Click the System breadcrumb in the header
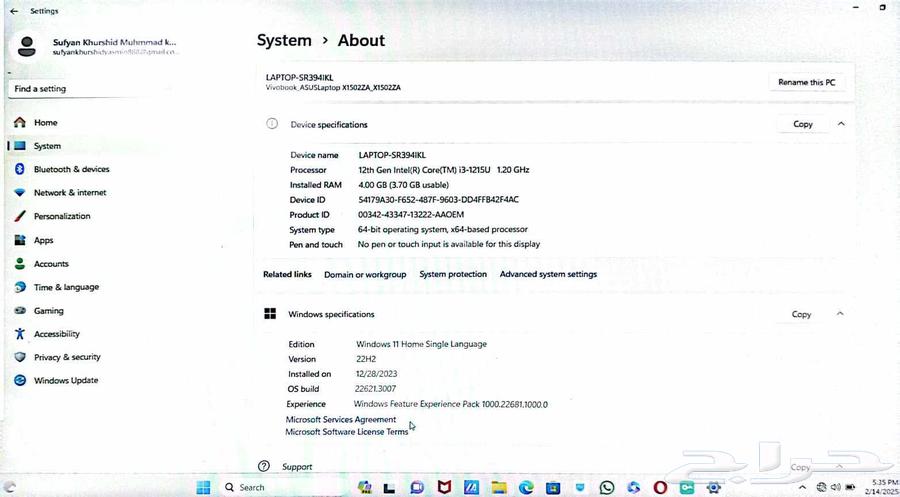The height and width of the screenshot is (497, 900). tap(284, 41)
